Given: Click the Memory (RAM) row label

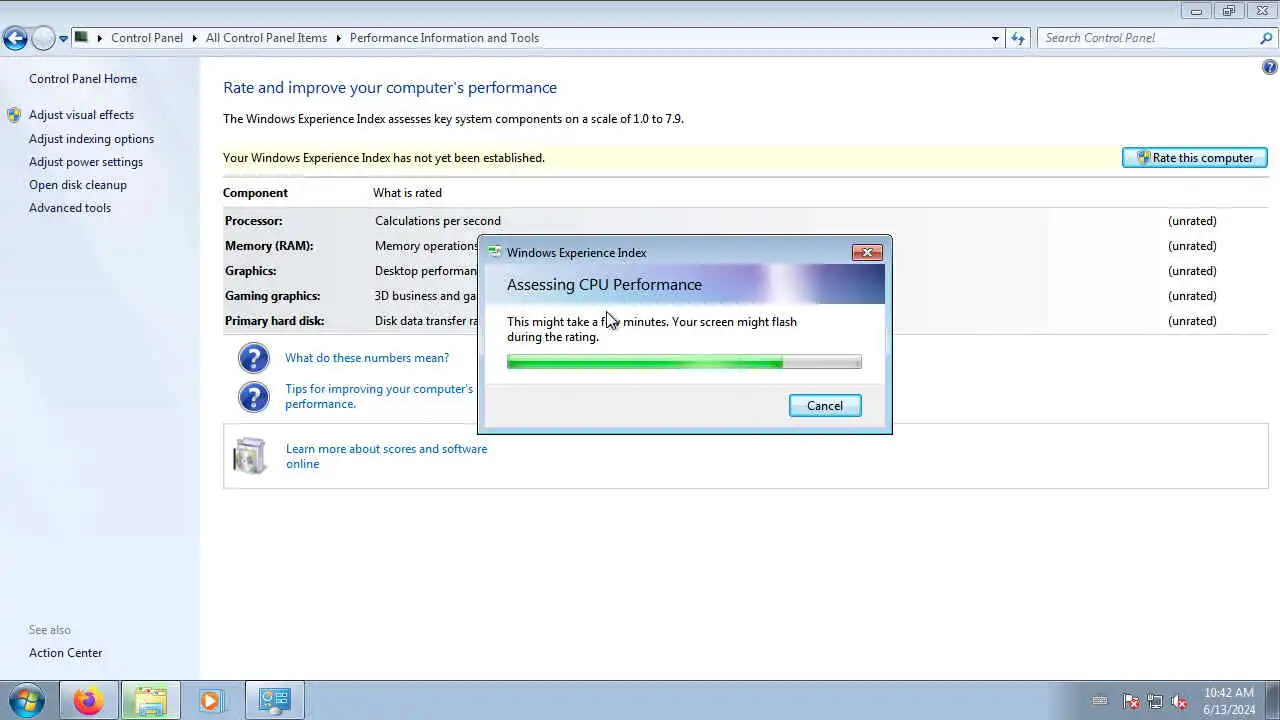Looking at the screenshot, I should click(x=269, y=246).
